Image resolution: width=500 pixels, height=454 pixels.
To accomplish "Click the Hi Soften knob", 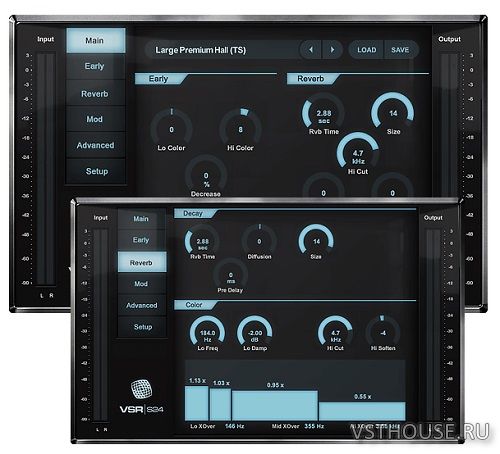I will [x=383, y=333].
